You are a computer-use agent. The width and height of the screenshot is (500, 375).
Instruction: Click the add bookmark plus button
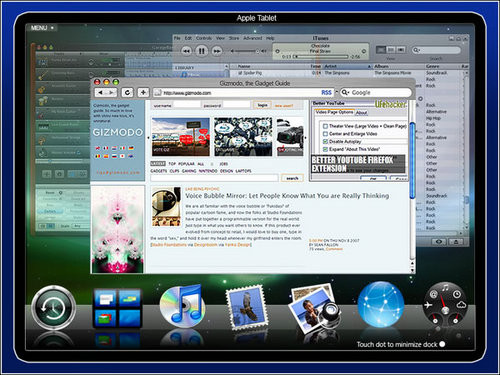click(143, 92)
